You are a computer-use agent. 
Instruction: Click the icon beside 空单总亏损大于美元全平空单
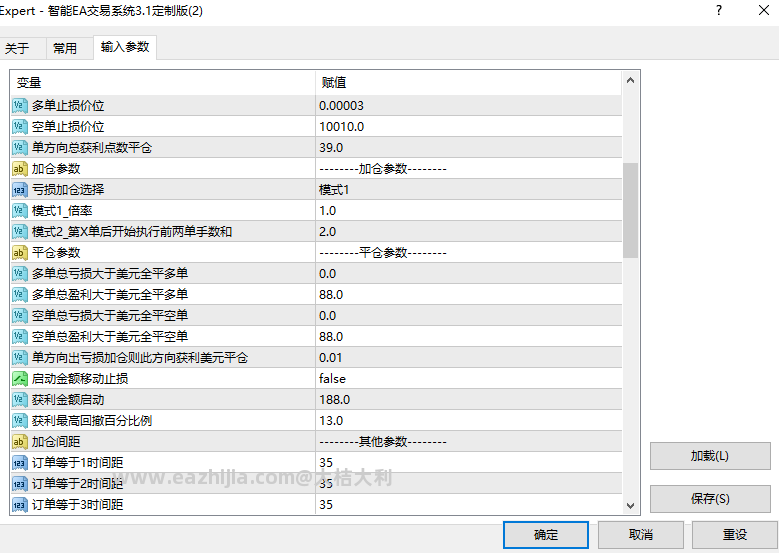19,316
